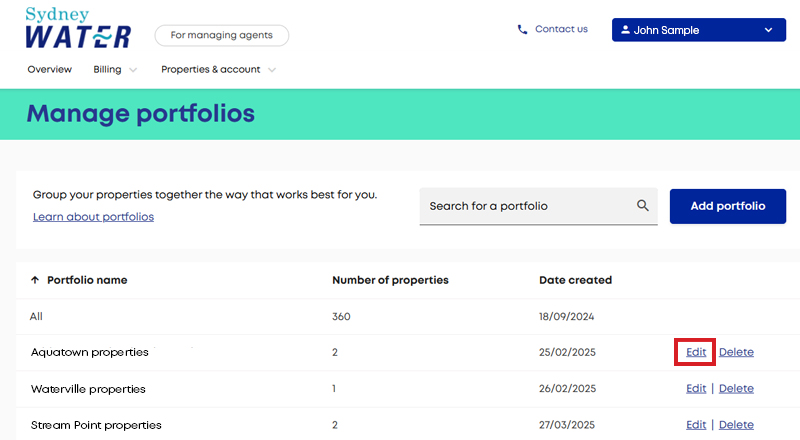This screenshot has width=800, height=440.
Task: Delete the Waterville properties portfolio
Action: (736, 388)
